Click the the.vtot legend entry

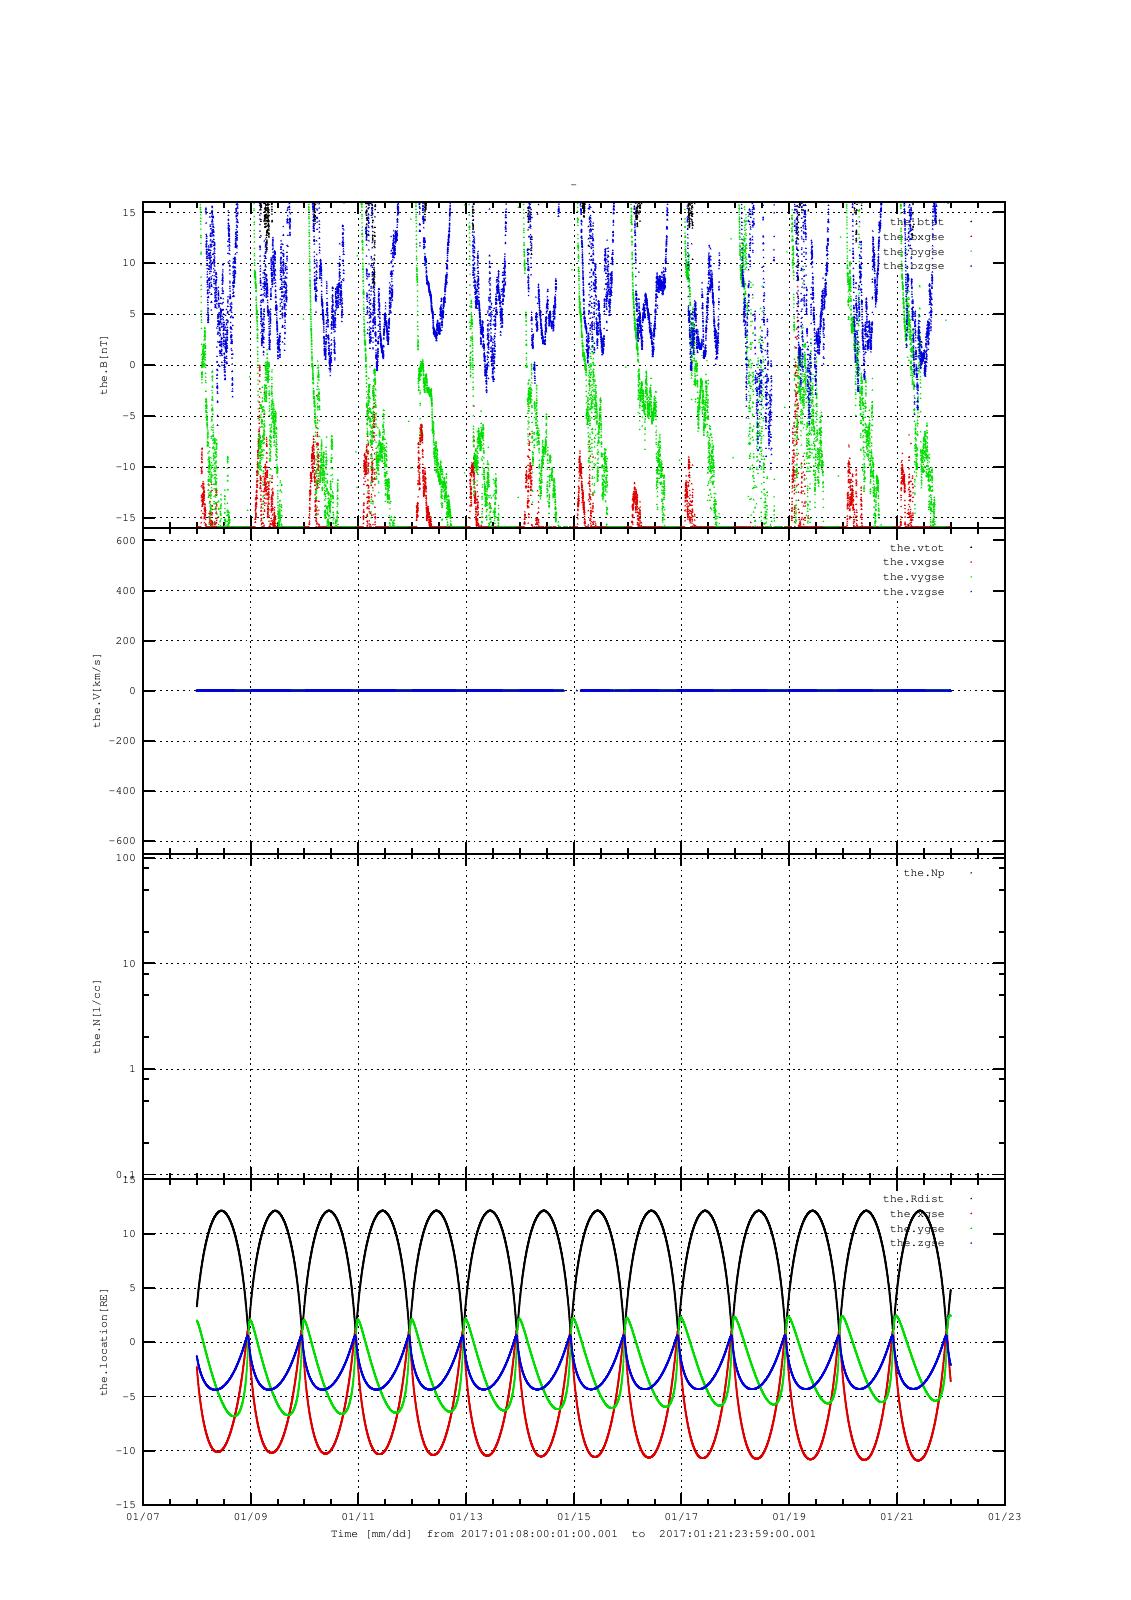pos(916,548)
